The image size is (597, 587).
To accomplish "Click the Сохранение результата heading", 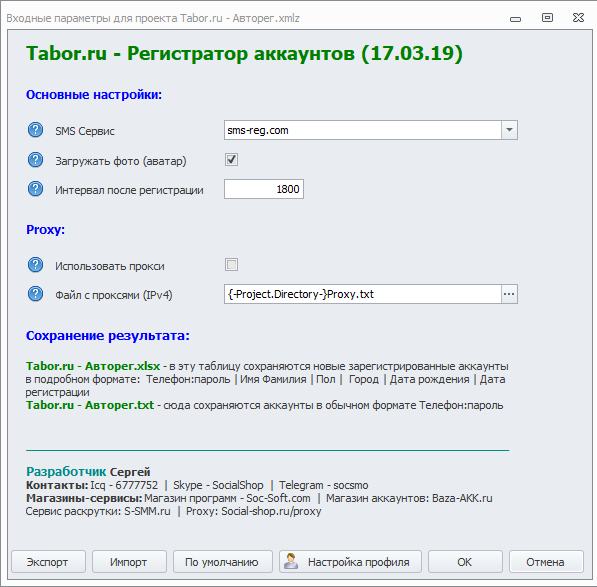I will [108, 336].
